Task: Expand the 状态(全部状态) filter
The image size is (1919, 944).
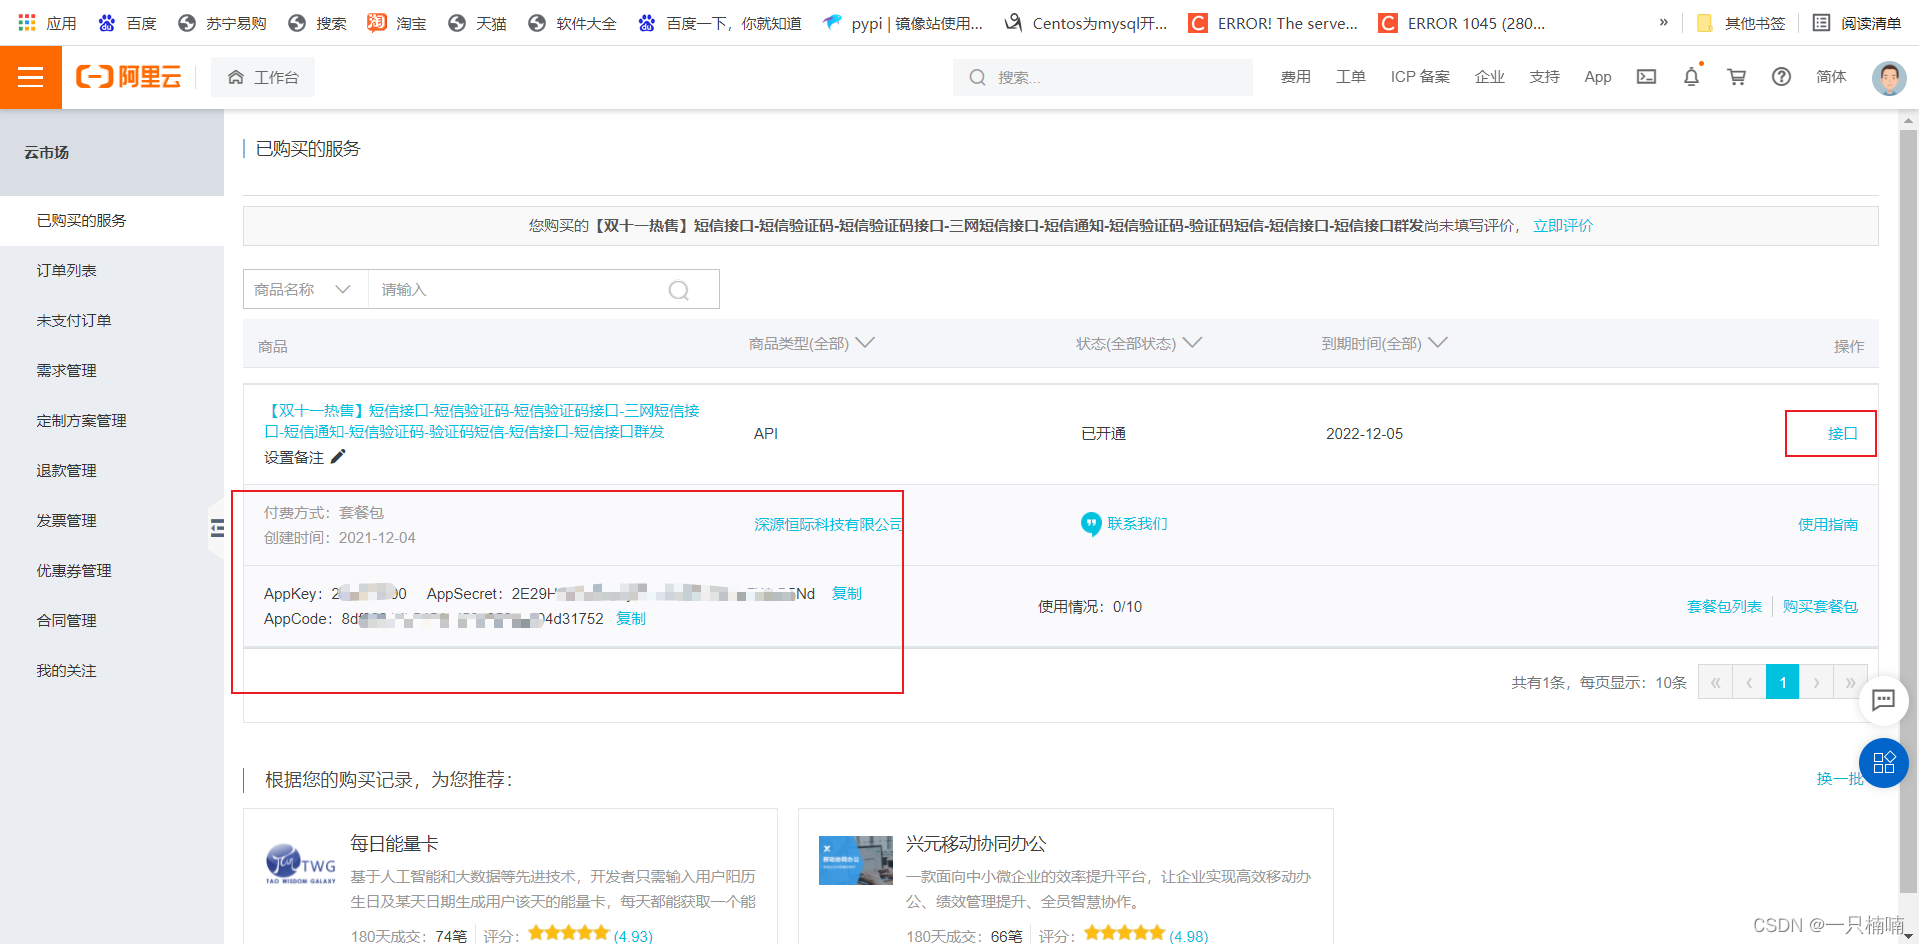Action: coord(1138,343)
